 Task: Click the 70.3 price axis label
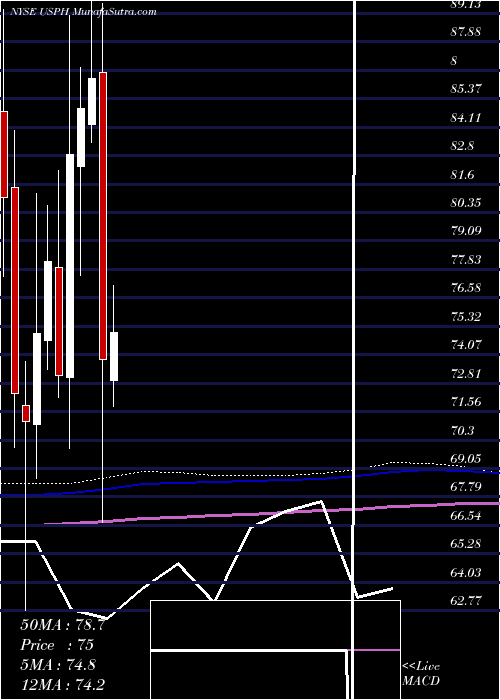pyautogui.click(x=462, y=431)
